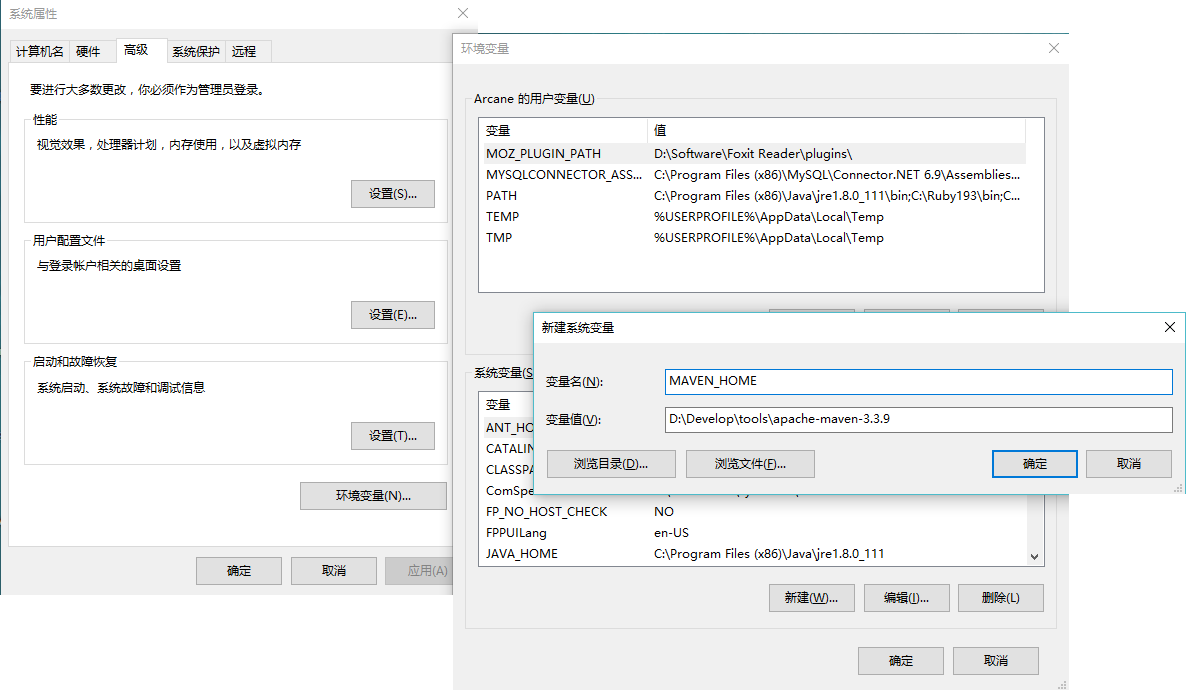
Task: Focus the 变量值 input field
Action: (918, 419)
